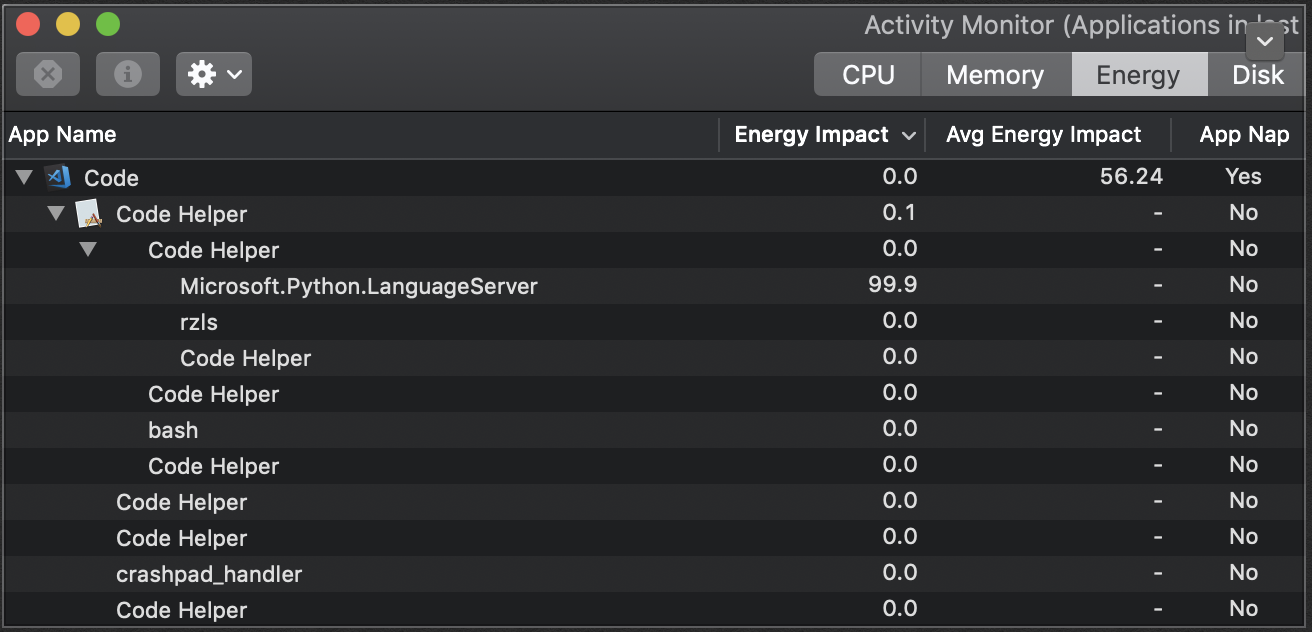The height and width of the screenshot is (632, 1312).
Task: Click the 56.24 average energy value
Action: tap(1130, 177)
